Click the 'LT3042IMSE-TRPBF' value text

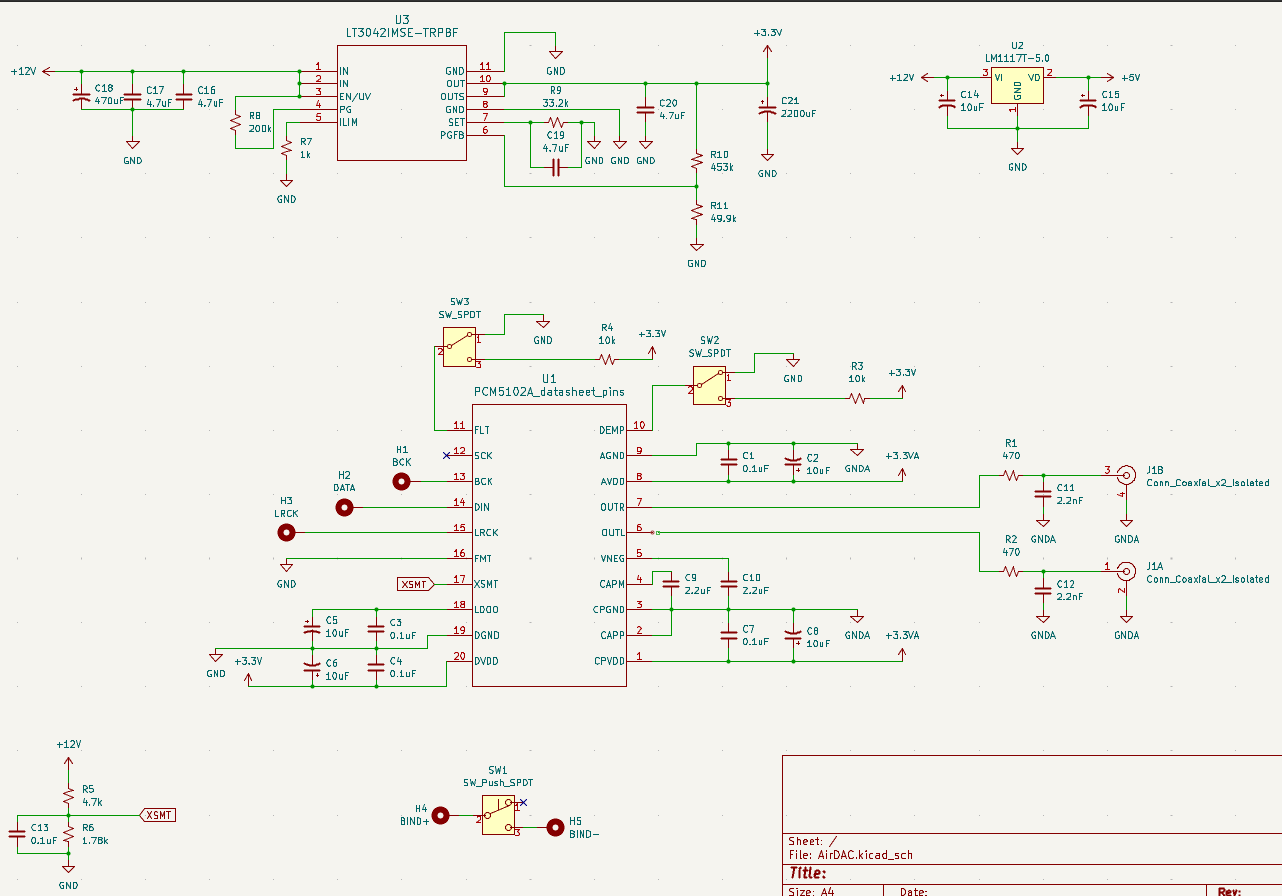(x=402, y=33)
